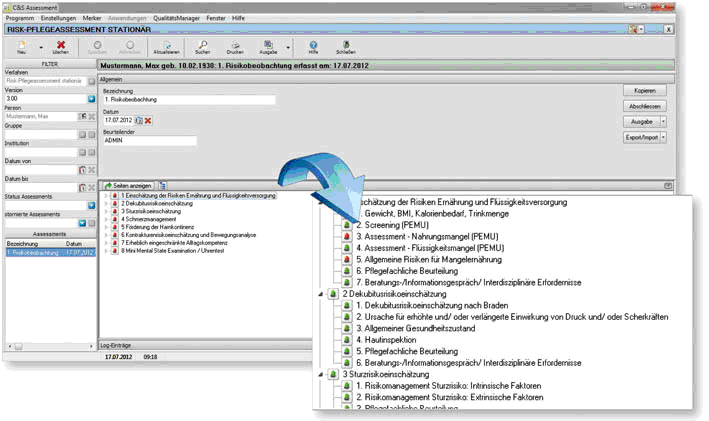Screen dimensions: 709x421
Task: Click the collapse icon on the tree panel header
Action: [668, 185]
